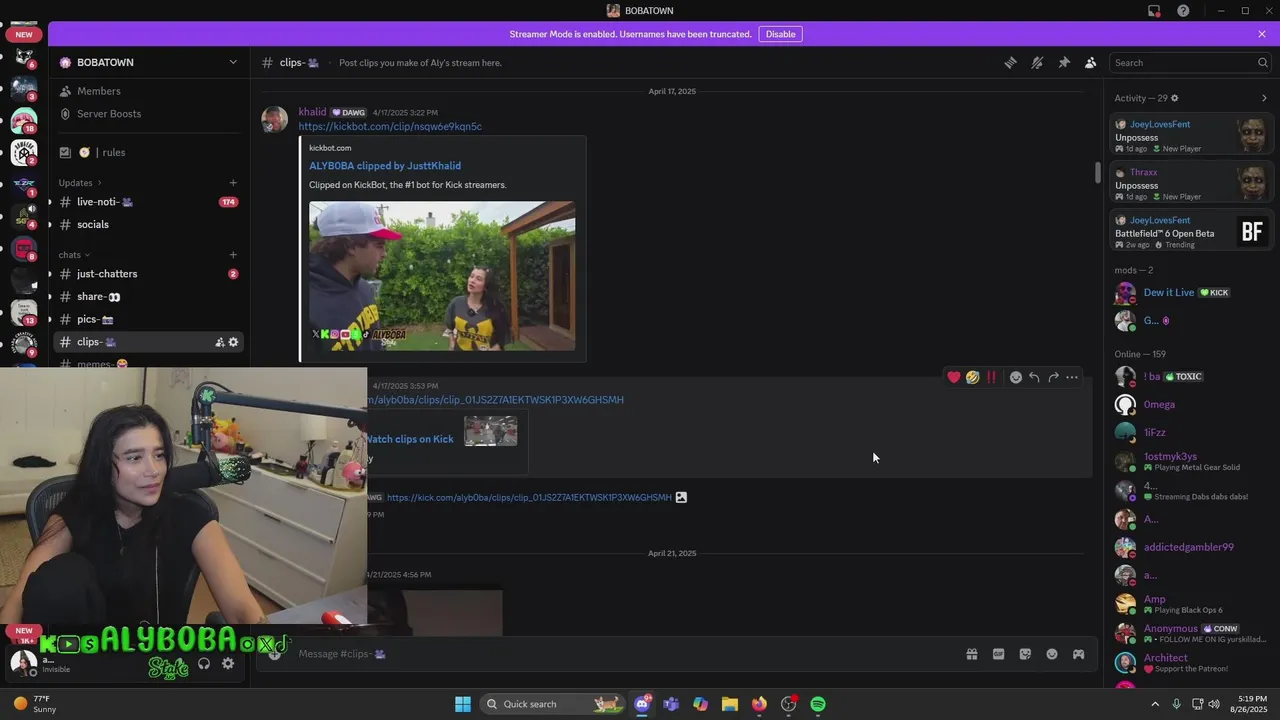
Task: Open the pics channel
Action: 150,319
